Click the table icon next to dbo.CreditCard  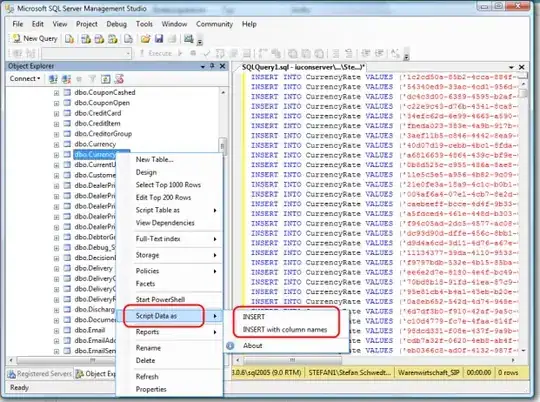point(67,113)
